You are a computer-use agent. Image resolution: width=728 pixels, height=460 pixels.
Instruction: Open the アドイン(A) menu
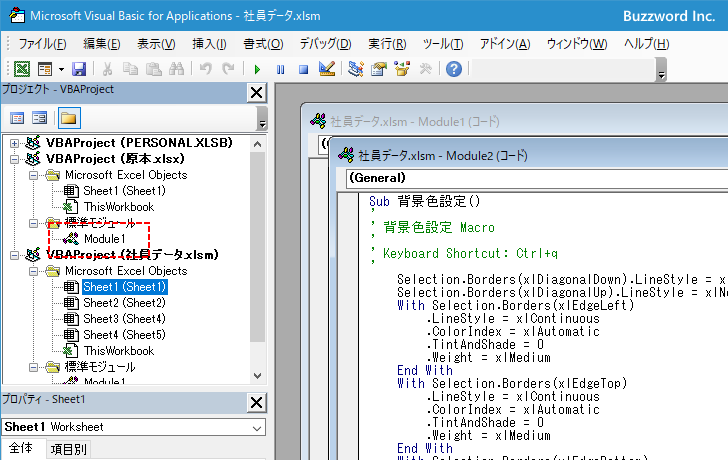tap(505, 44)
